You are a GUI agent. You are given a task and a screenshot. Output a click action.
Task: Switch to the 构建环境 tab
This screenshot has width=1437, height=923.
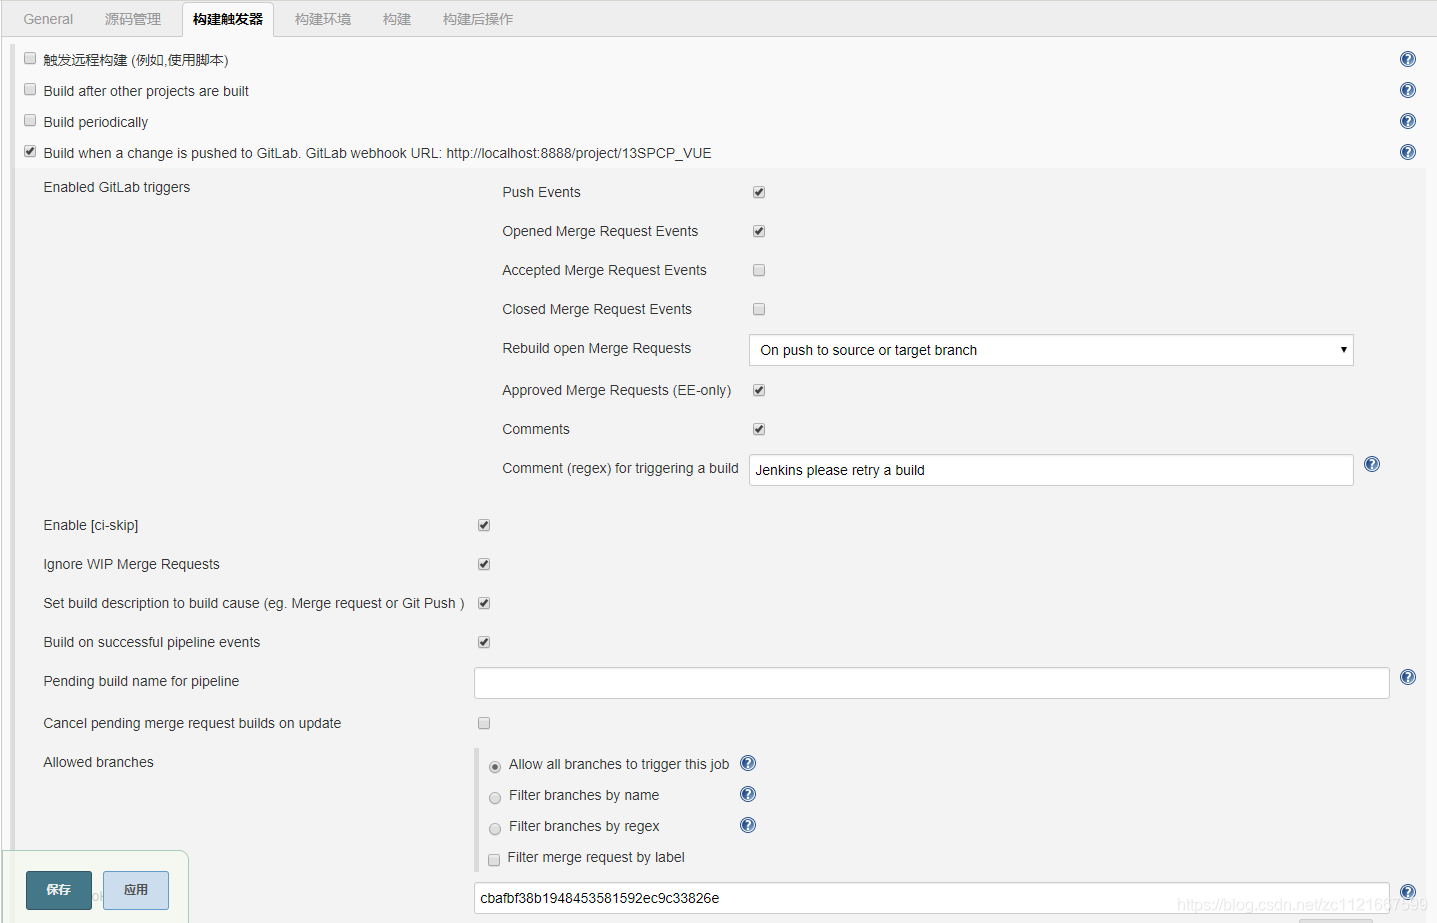(x=323, y=19)
